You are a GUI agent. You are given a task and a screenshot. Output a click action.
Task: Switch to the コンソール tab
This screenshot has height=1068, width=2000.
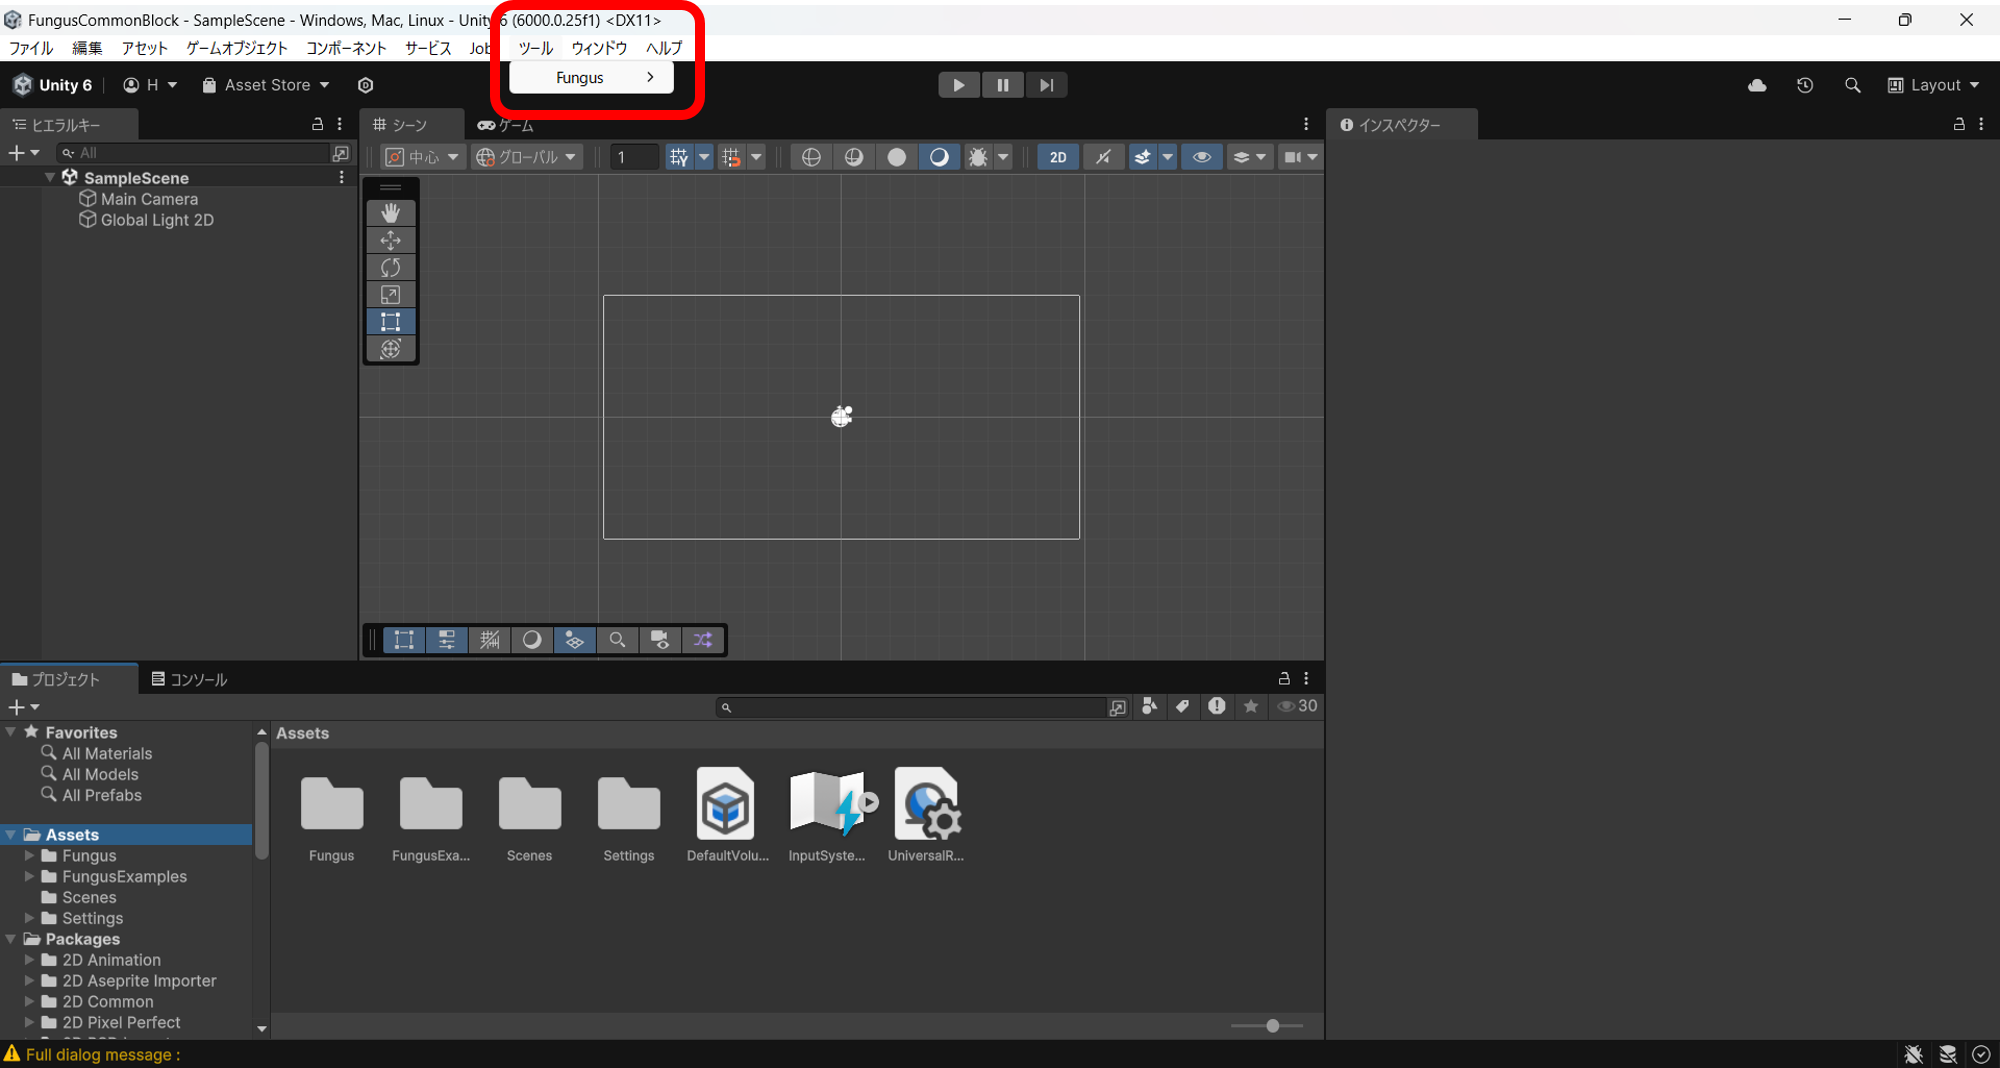[189, 679]
